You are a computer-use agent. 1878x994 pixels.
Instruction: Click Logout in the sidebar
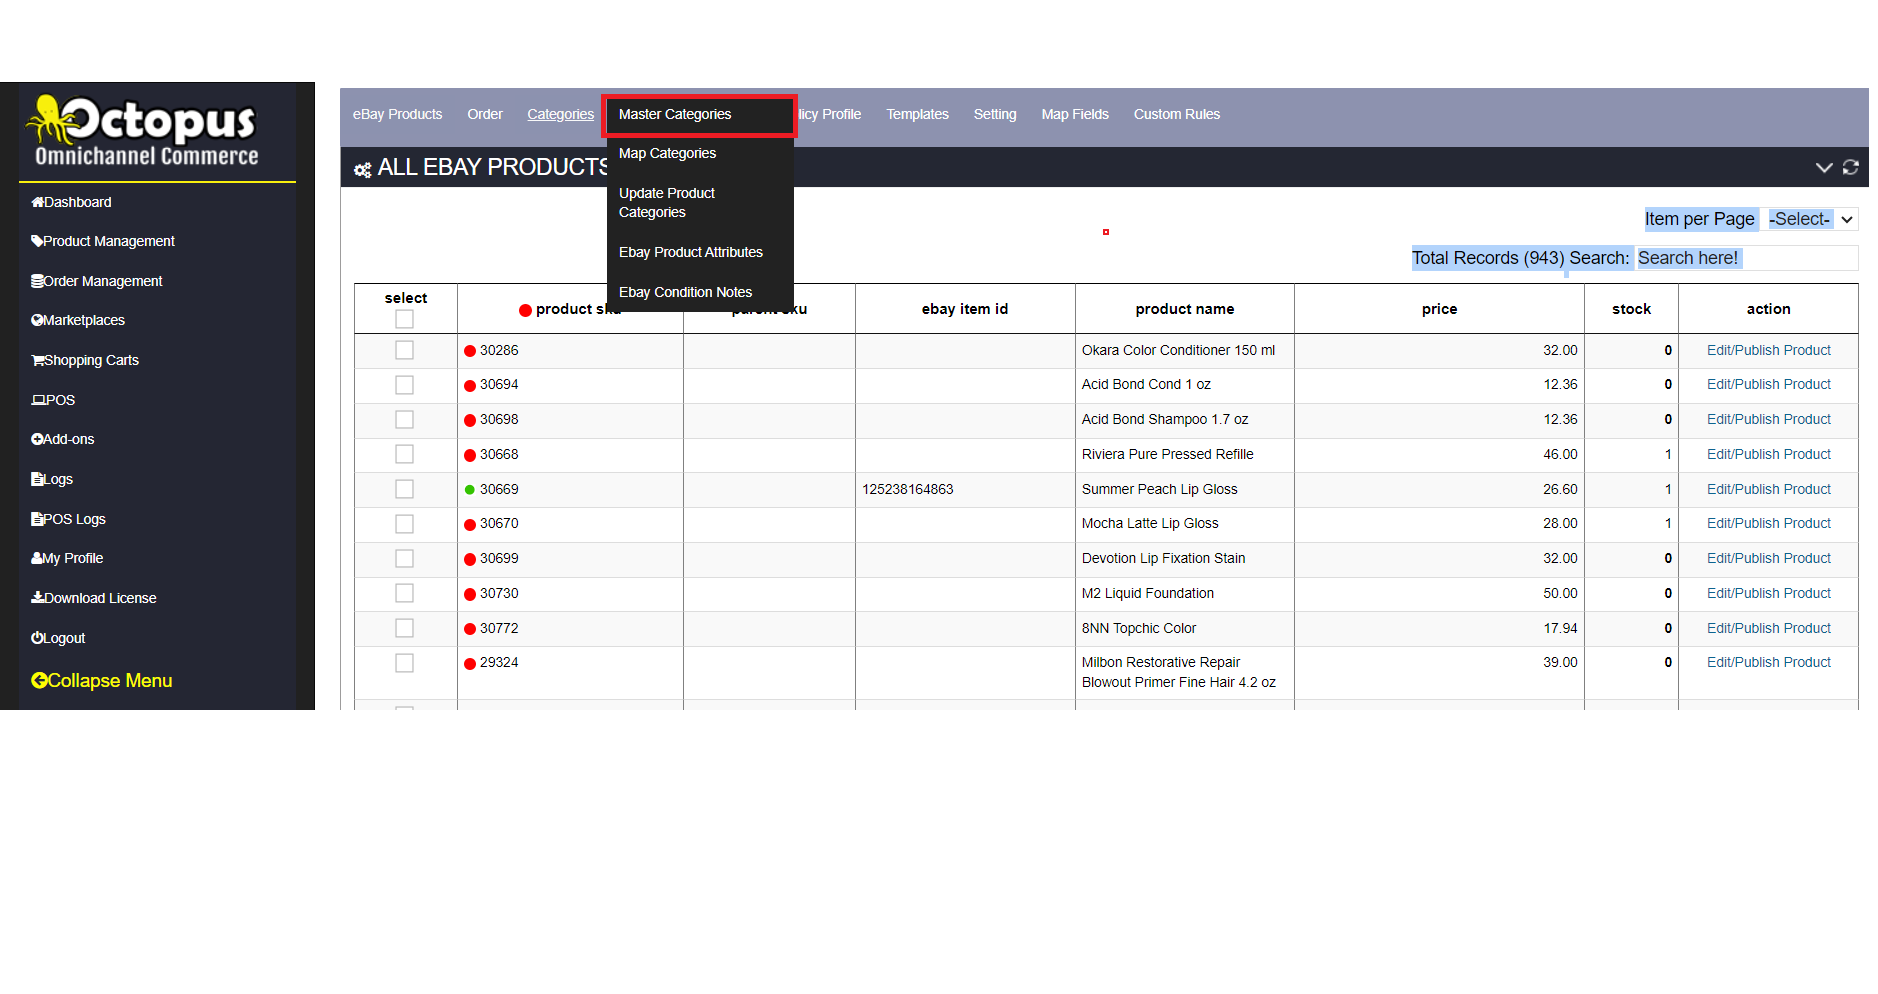tap(58, 638)
